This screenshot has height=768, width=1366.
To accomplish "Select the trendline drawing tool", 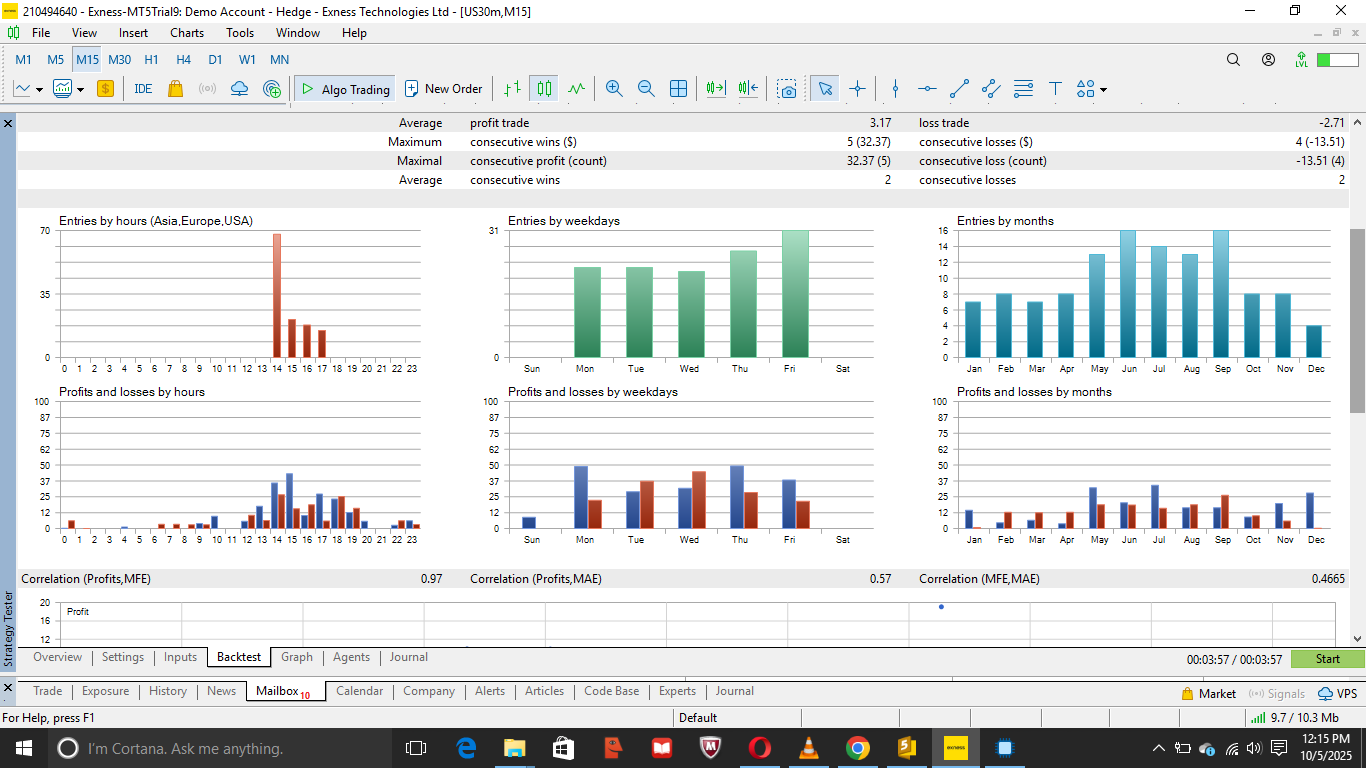I will pyautogui.click(x=959, y=89).
